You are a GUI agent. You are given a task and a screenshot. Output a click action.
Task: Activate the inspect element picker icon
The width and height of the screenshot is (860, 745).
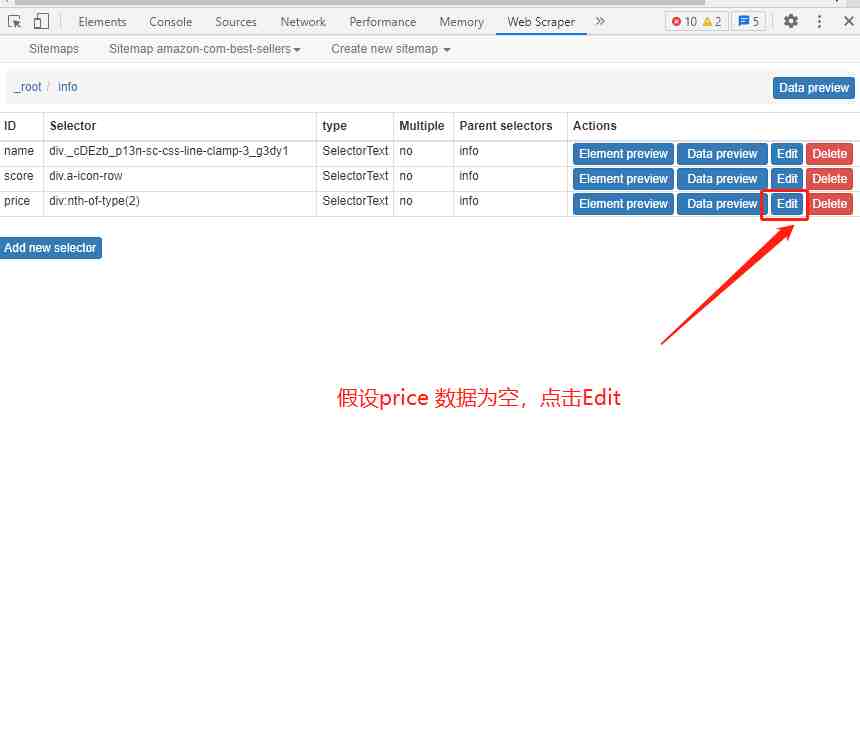tap(15, 22)
